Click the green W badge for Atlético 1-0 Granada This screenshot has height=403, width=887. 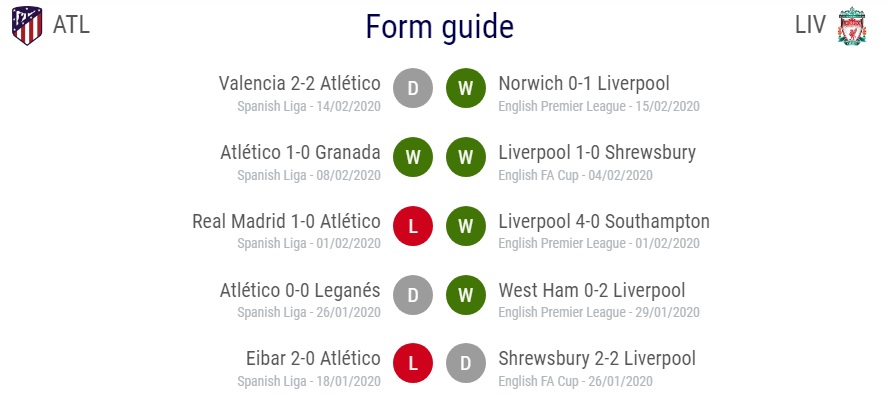[413, 157]
